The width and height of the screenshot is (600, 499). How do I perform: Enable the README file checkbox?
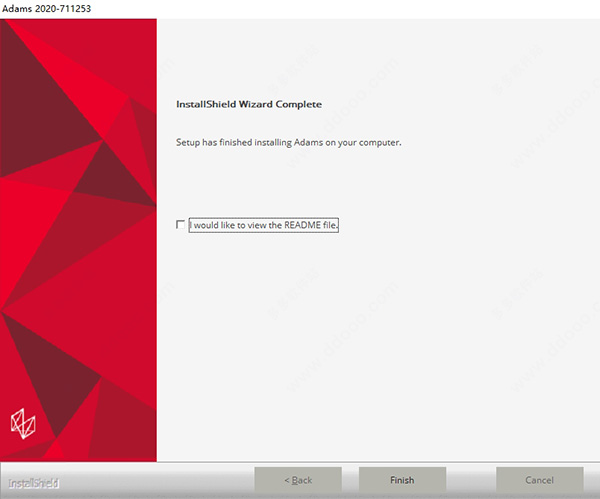coord(180,224)
